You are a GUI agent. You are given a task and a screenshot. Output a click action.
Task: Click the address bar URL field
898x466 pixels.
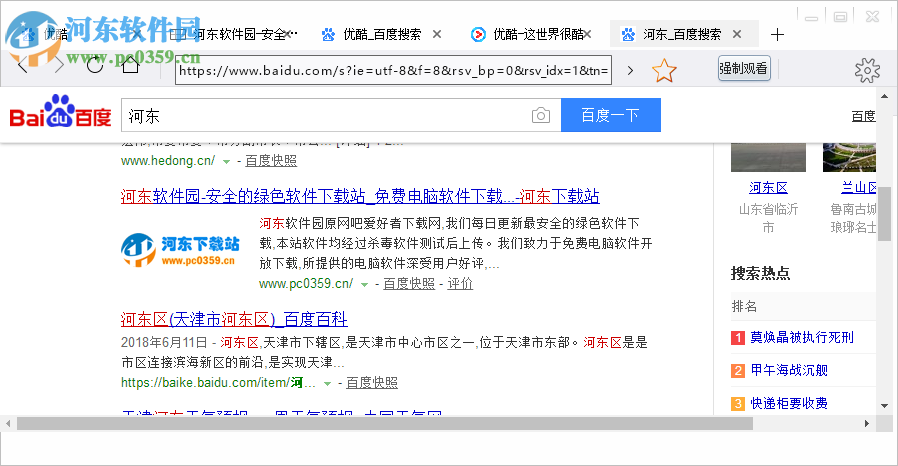pyautogui.click(x=393, y=70)
